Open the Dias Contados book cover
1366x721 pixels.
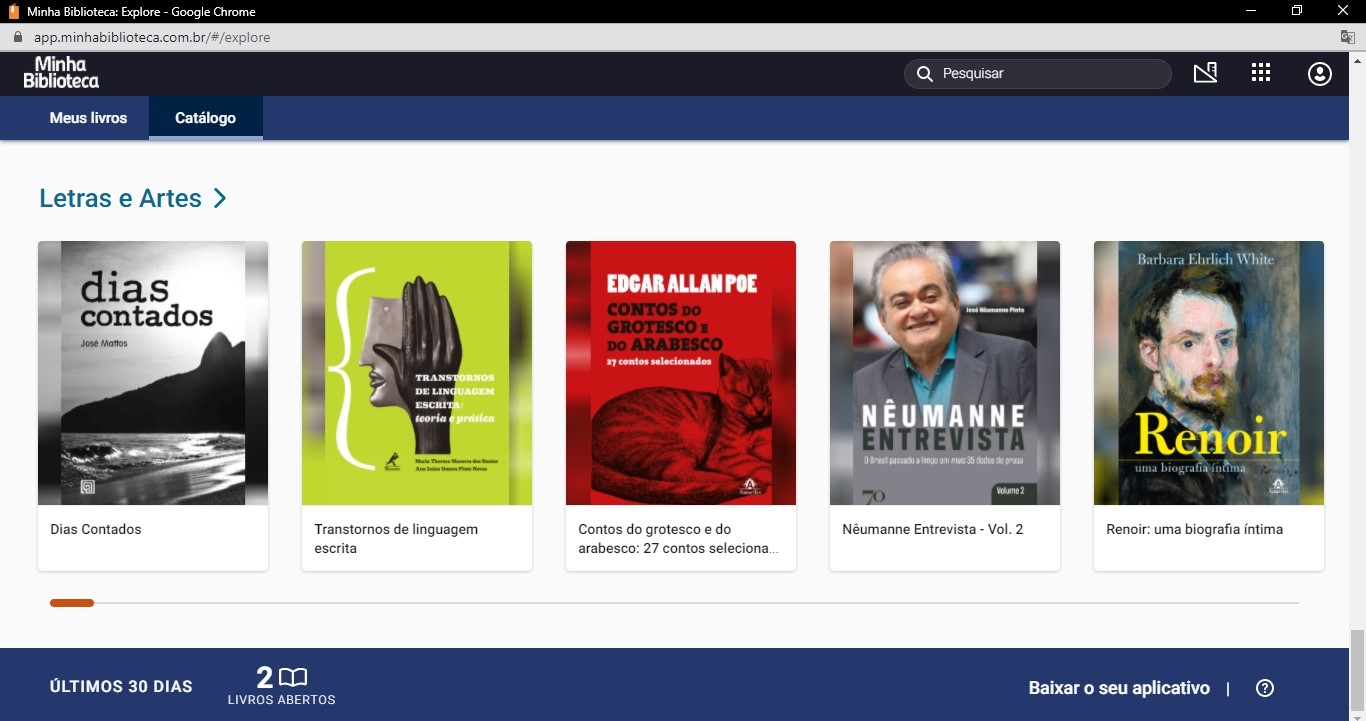tap(153, 373)
